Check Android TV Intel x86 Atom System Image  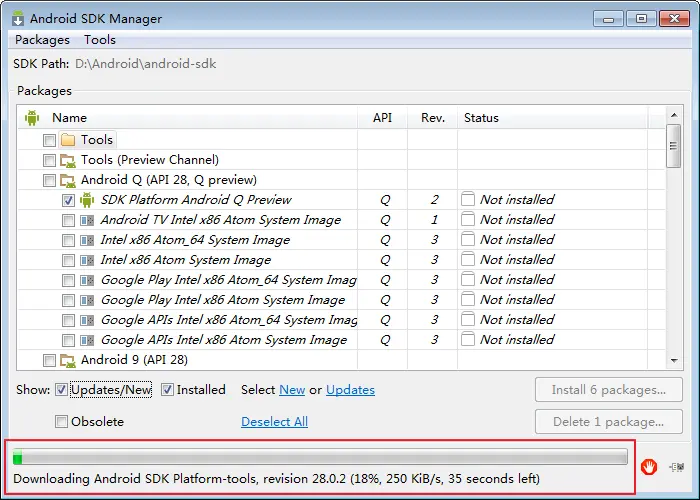68,220
